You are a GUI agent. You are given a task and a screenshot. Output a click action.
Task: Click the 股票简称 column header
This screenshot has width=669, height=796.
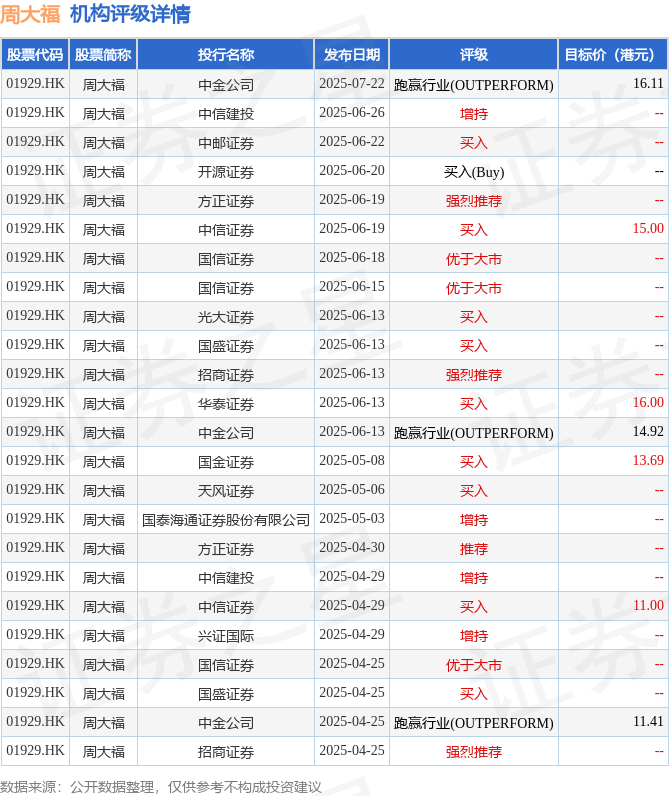pos(103,55)
